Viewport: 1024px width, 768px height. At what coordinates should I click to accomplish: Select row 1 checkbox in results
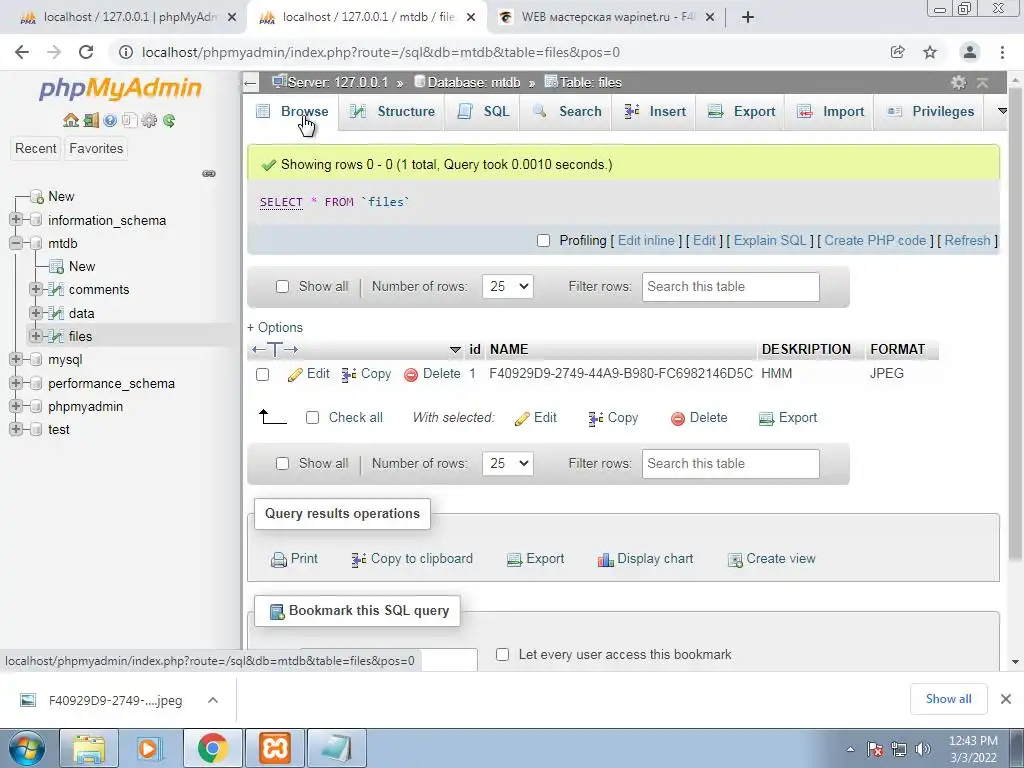tap(263, 374)
